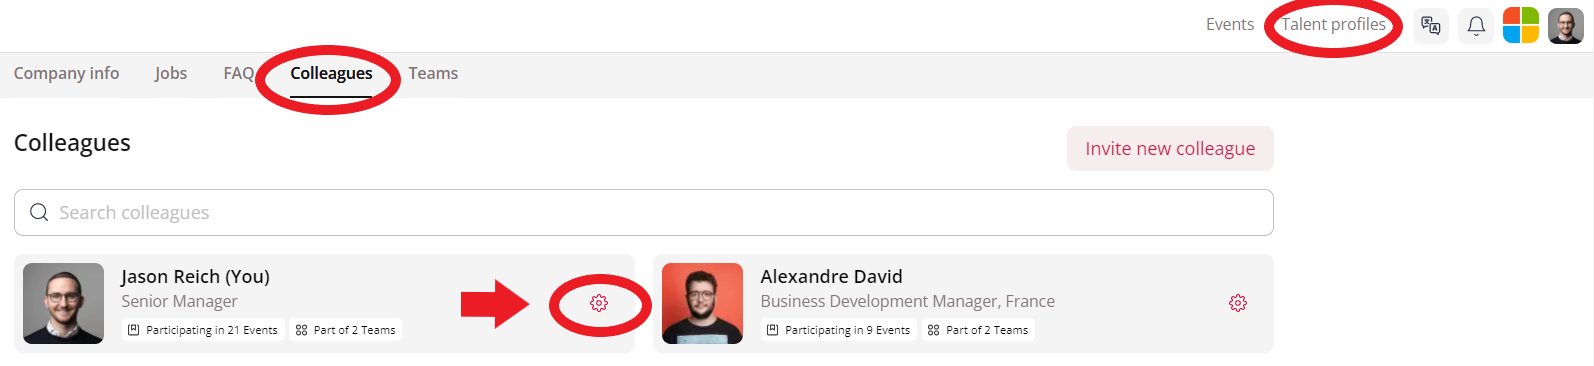Switch to the Teams tab

tap(433, 74)
